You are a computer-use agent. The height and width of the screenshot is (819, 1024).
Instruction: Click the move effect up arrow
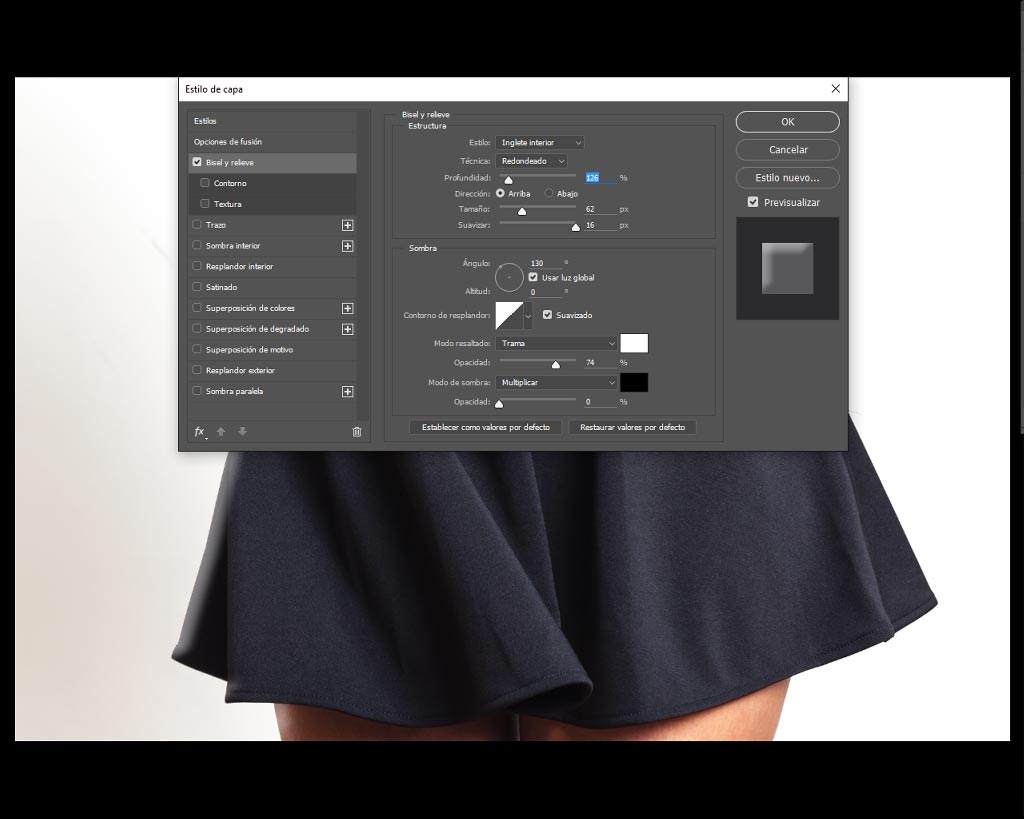[221, 432]
